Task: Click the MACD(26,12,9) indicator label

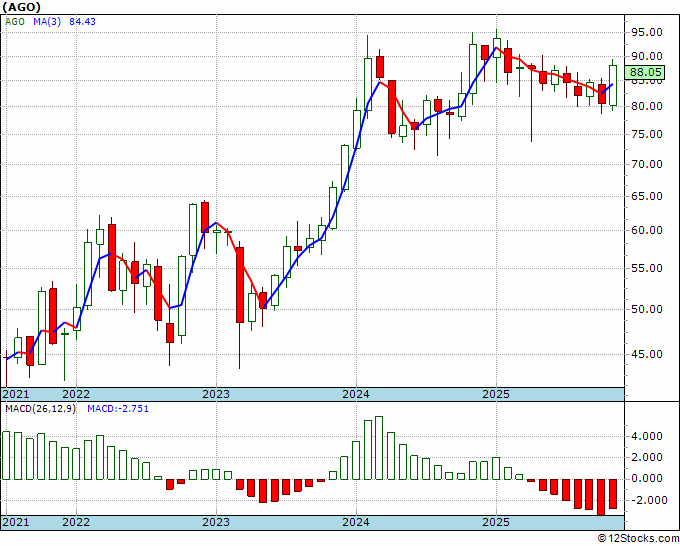Action: click(x=40, y=409)
